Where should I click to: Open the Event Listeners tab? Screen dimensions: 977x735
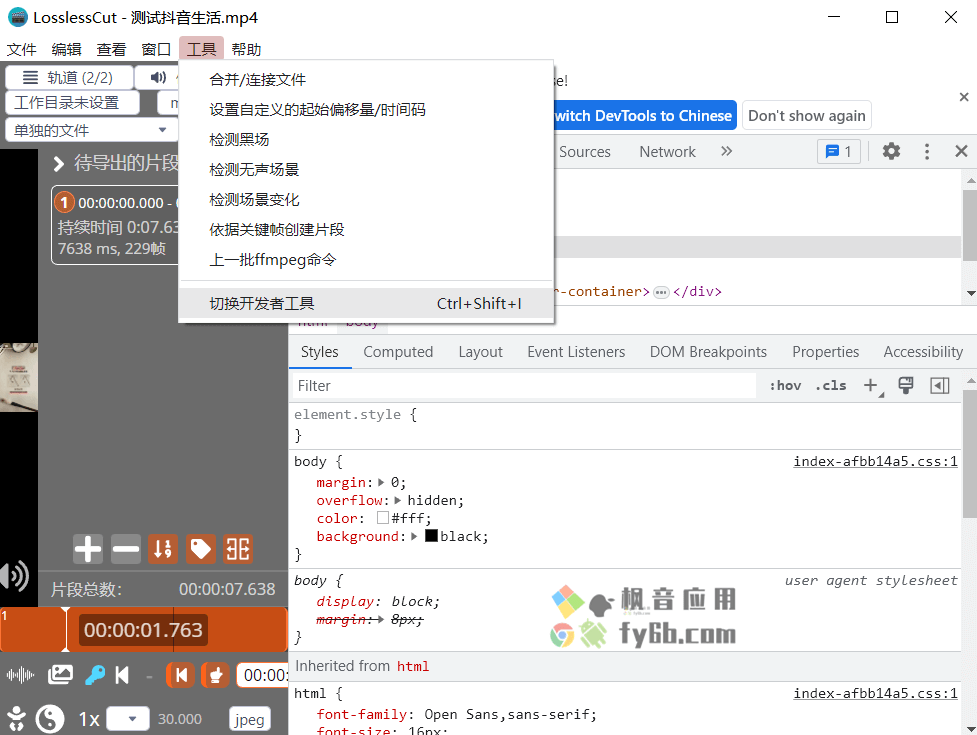[x=576, y=352]
